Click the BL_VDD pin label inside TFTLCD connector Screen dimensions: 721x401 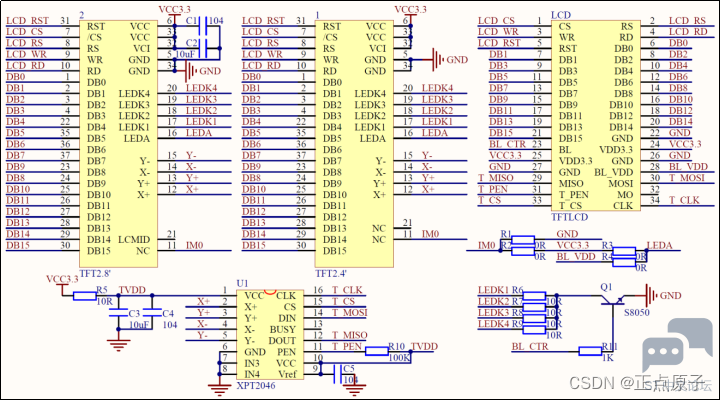click(614, 172)
